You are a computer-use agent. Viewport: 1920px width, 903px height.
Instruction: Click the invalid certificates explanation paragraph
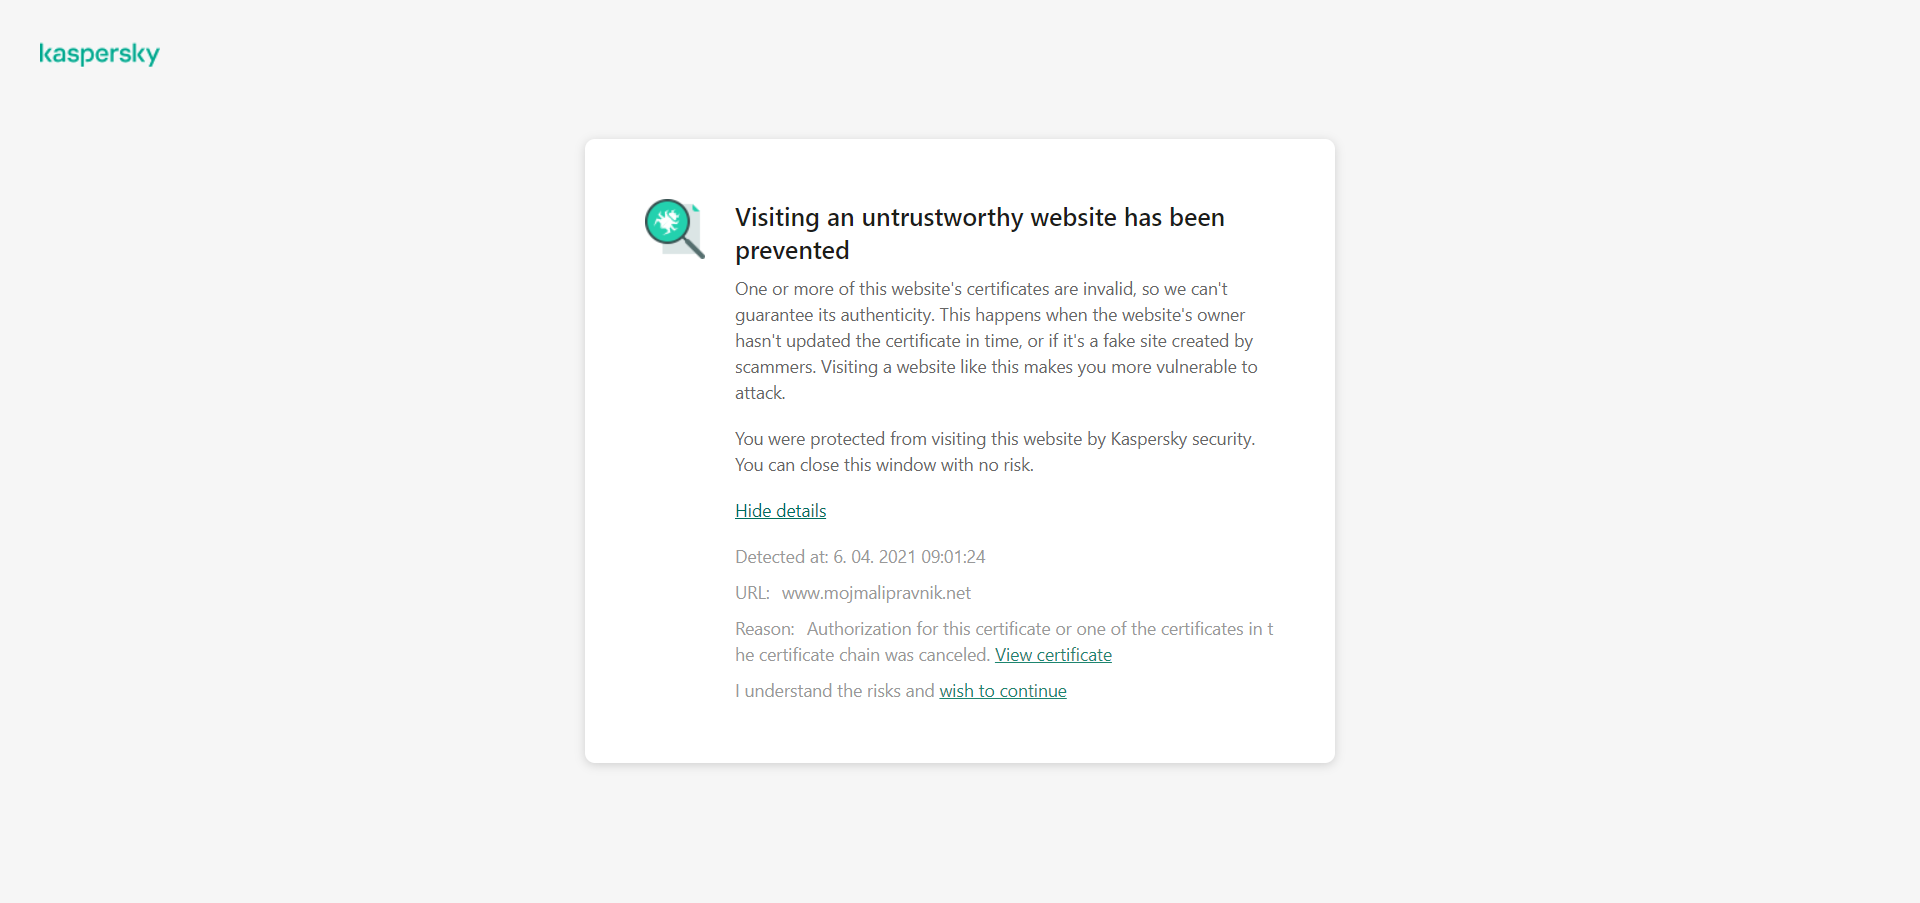[995, 328]
